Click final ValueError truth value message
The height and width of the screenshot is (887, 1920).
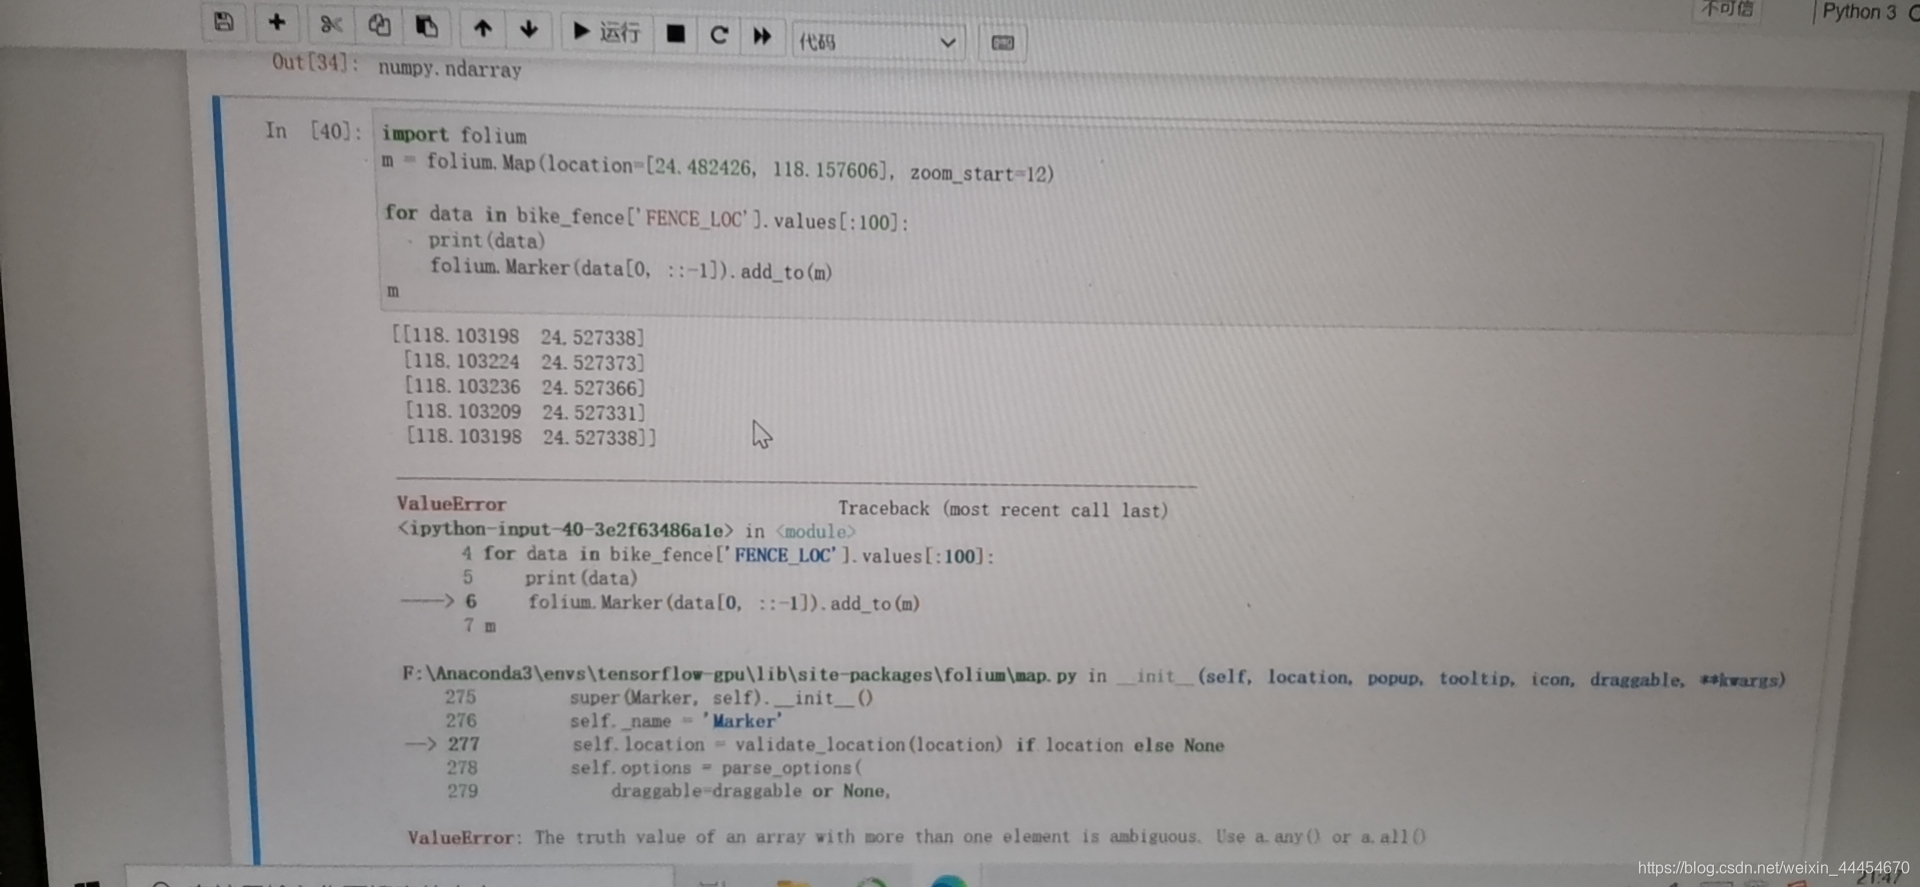(916, 837)
